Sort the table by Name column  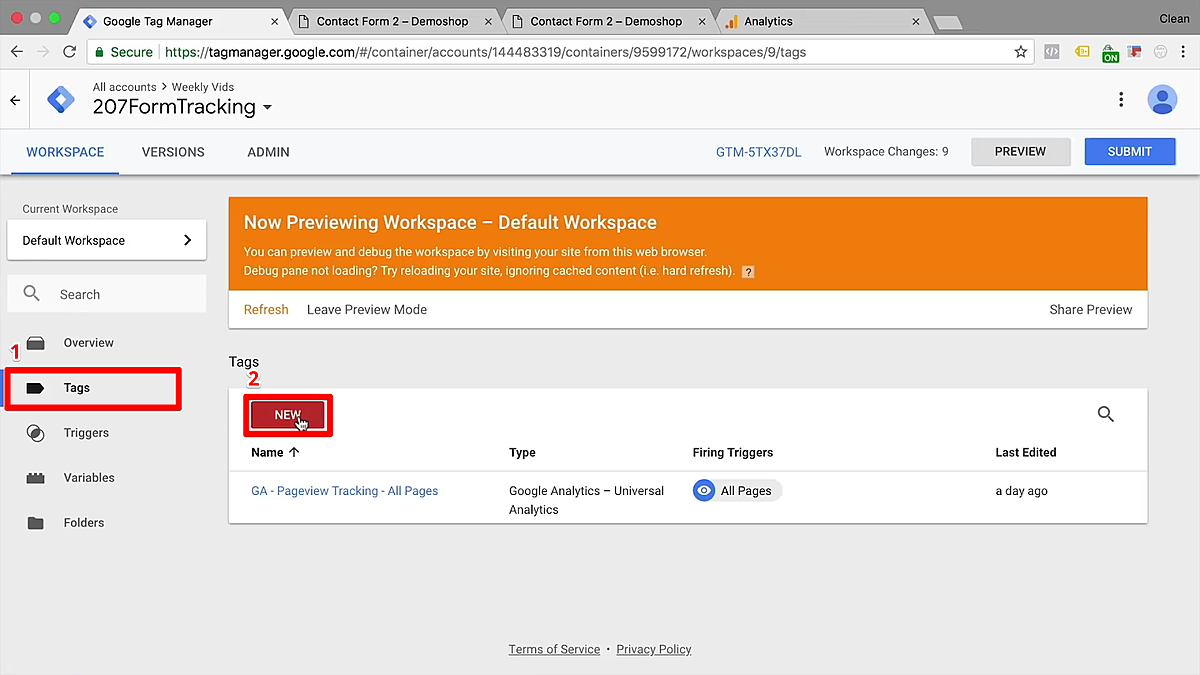pyautogui.click(x=275, y=452)
